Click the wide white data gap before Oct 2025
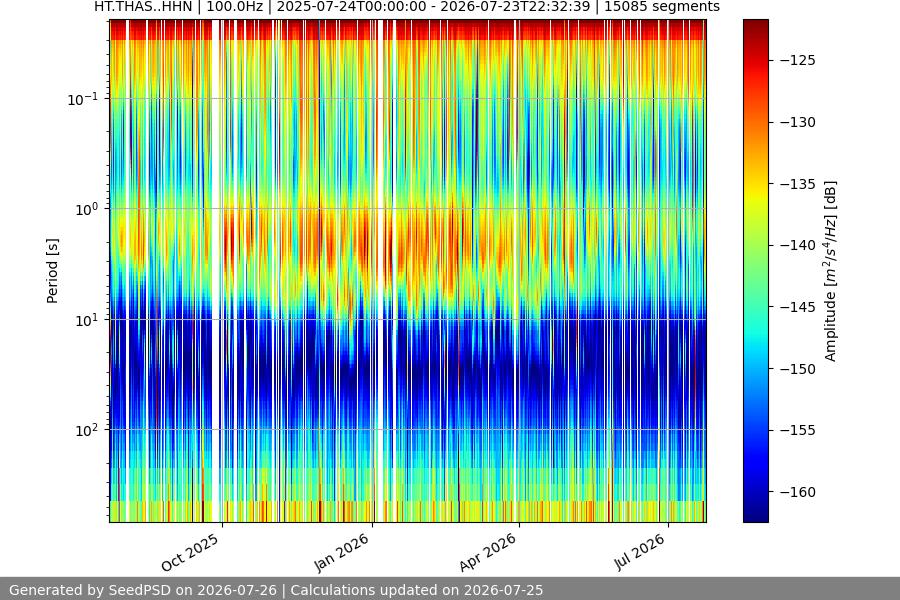 [x=216, y=271]
